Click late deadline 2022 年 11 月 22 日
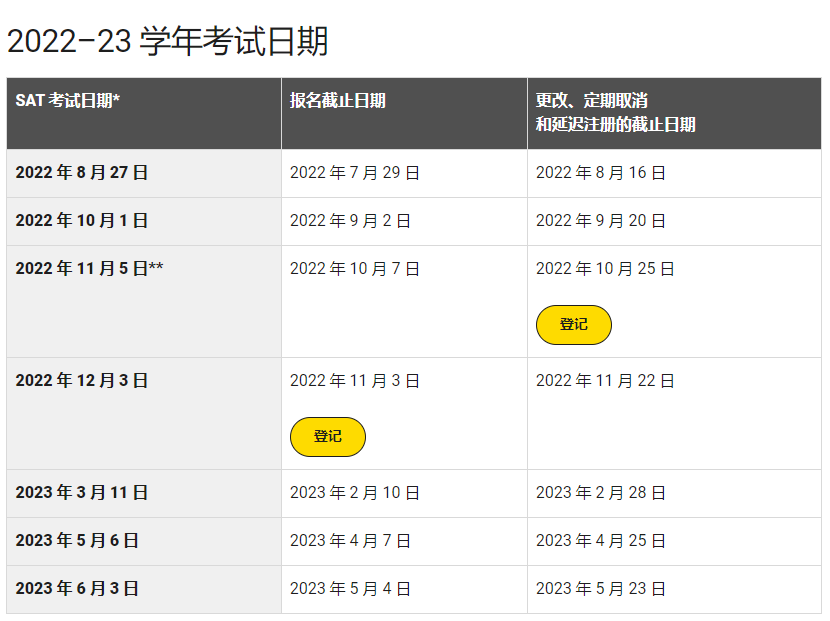Image resolution: width=830 pixels, height=621 pixels. point(605,381)
